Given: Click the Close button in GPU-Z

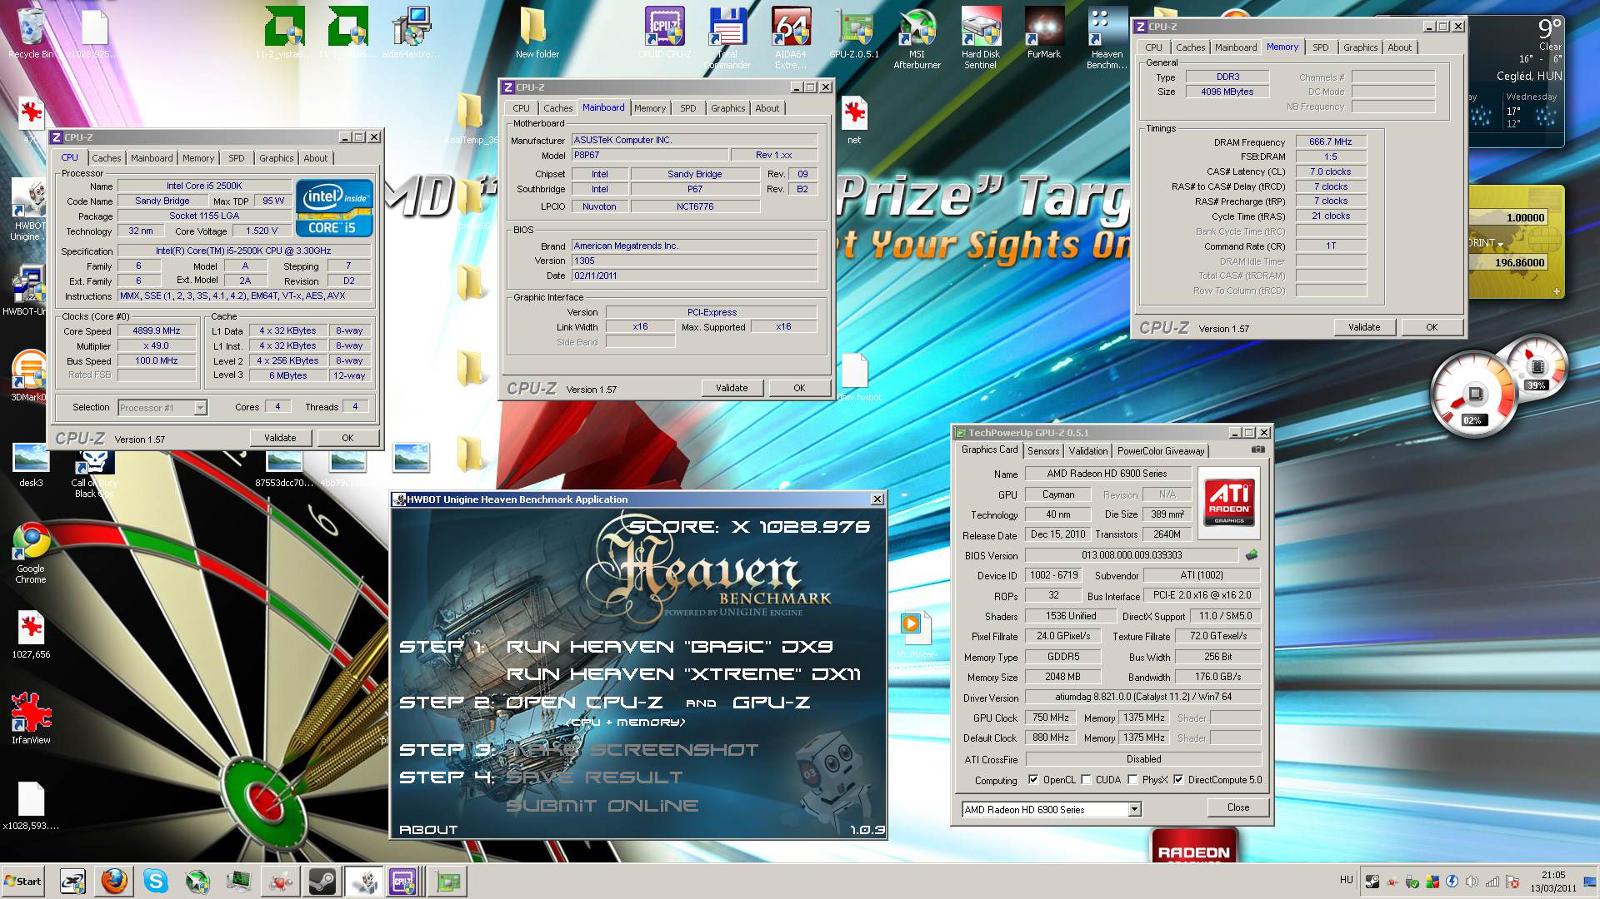Looking at the screenshot, I should 1238,807.
